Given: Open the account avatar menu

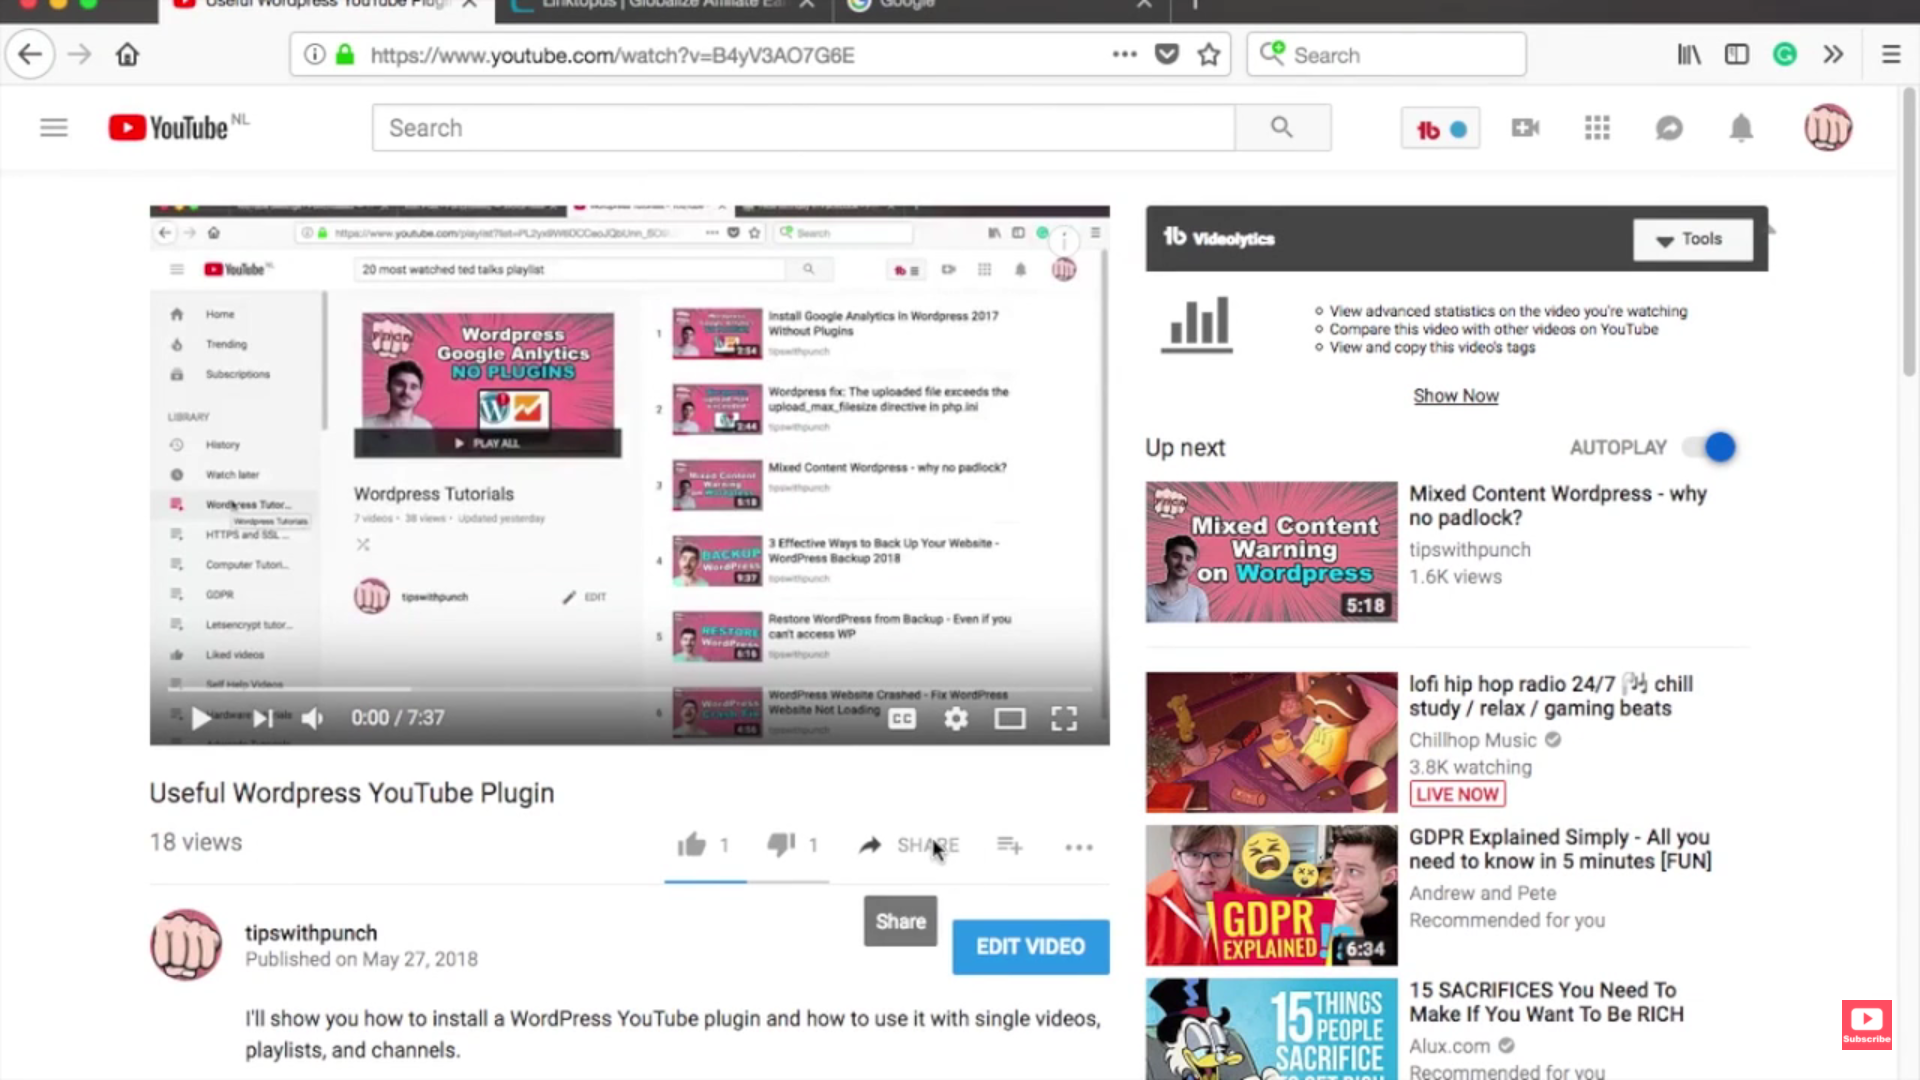Looking at the screenshot, I should tap(1828, 128).
